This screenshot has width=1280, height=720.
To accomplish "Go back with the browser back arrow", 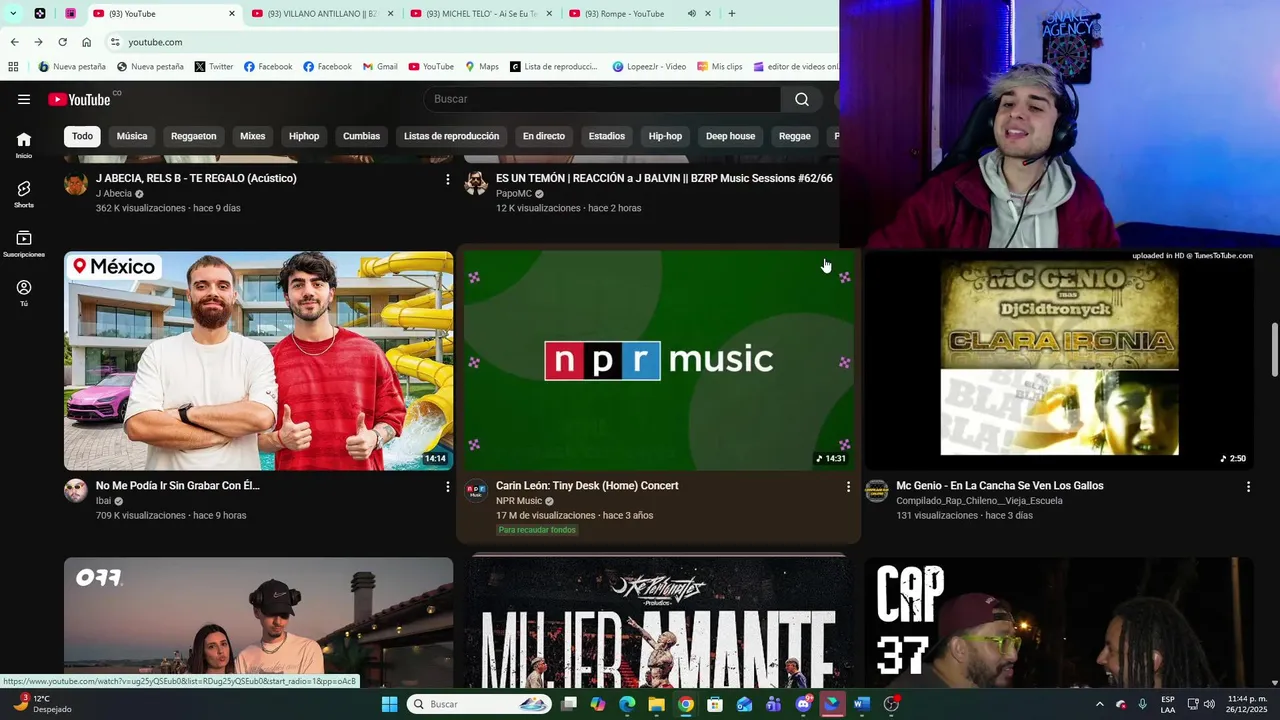I will [14, 42].
